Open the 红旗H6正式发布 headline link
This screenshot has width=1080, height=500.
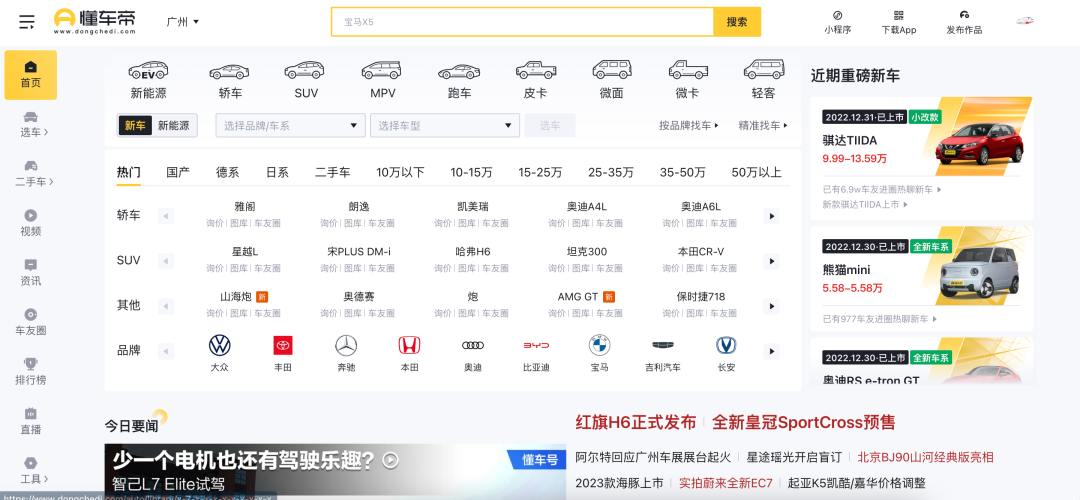635,422
